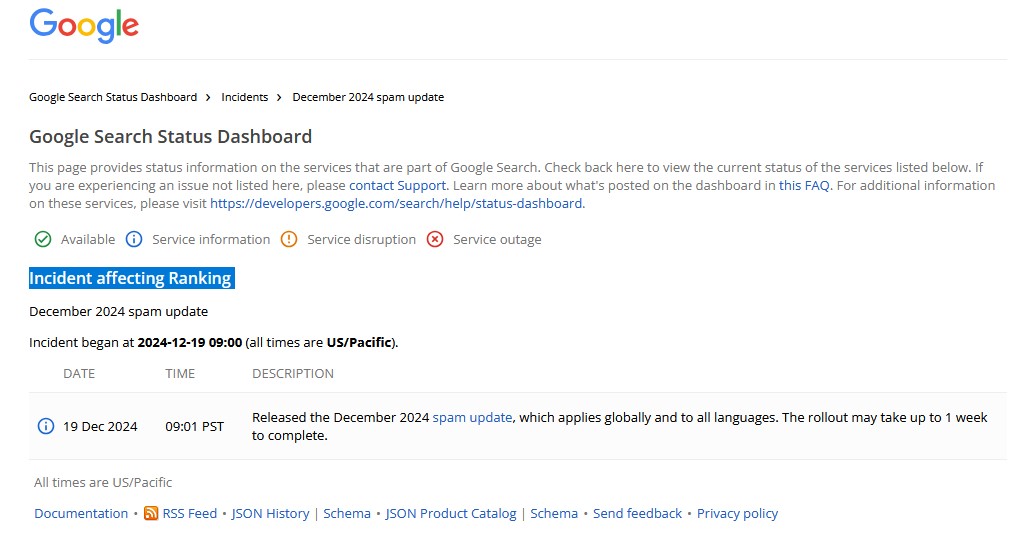Open the Send feedback link

[x=637, y=514]
